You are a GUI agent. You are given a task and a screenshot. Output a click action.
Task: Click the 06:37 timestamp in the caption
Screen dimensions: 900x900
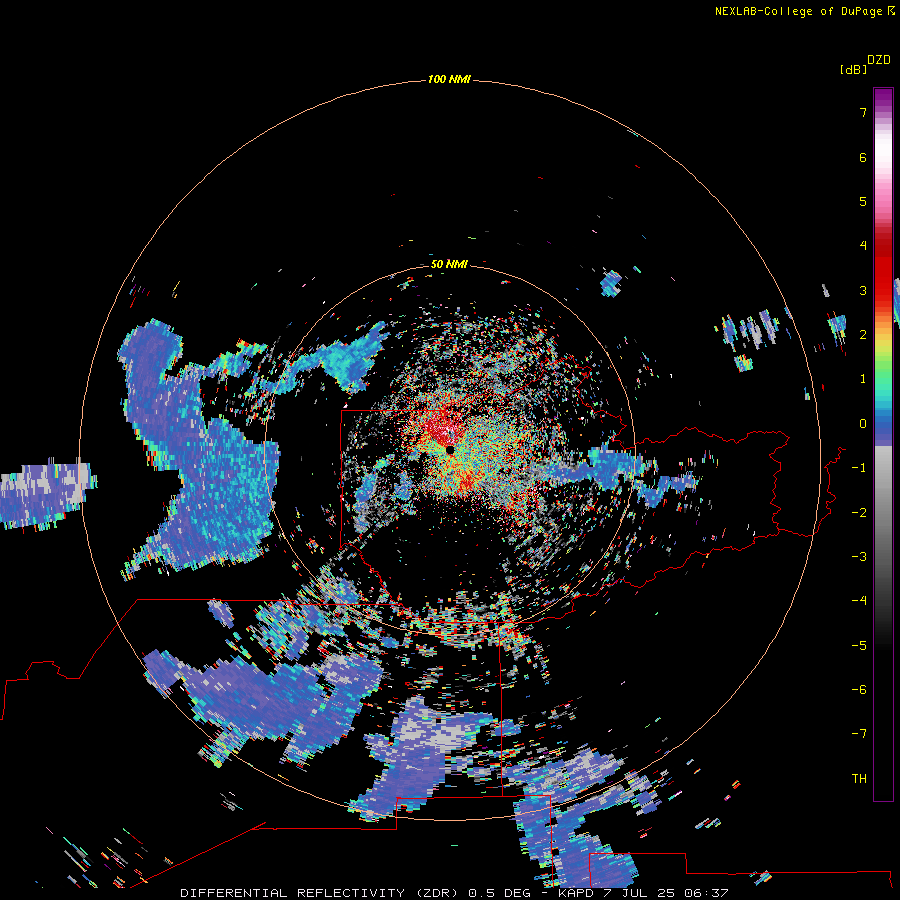709,893
